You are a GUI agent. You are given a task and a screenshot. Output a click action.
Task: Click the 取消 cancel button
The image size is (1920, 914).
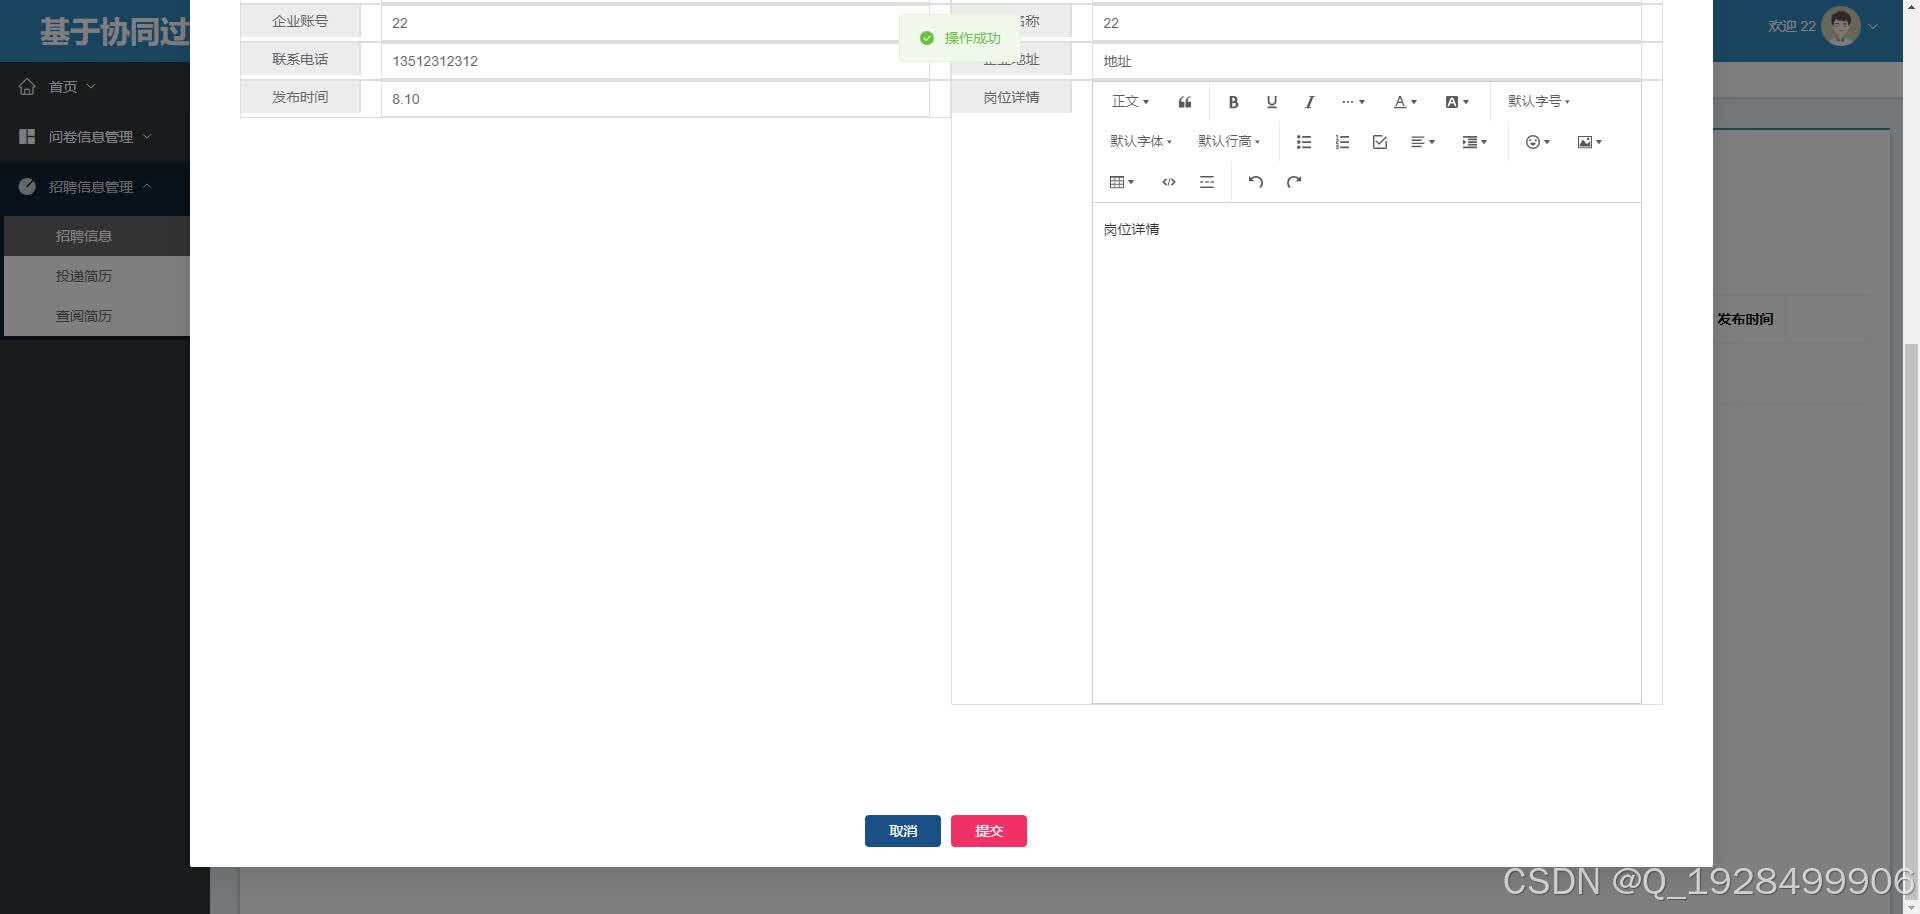click(902, 831)
